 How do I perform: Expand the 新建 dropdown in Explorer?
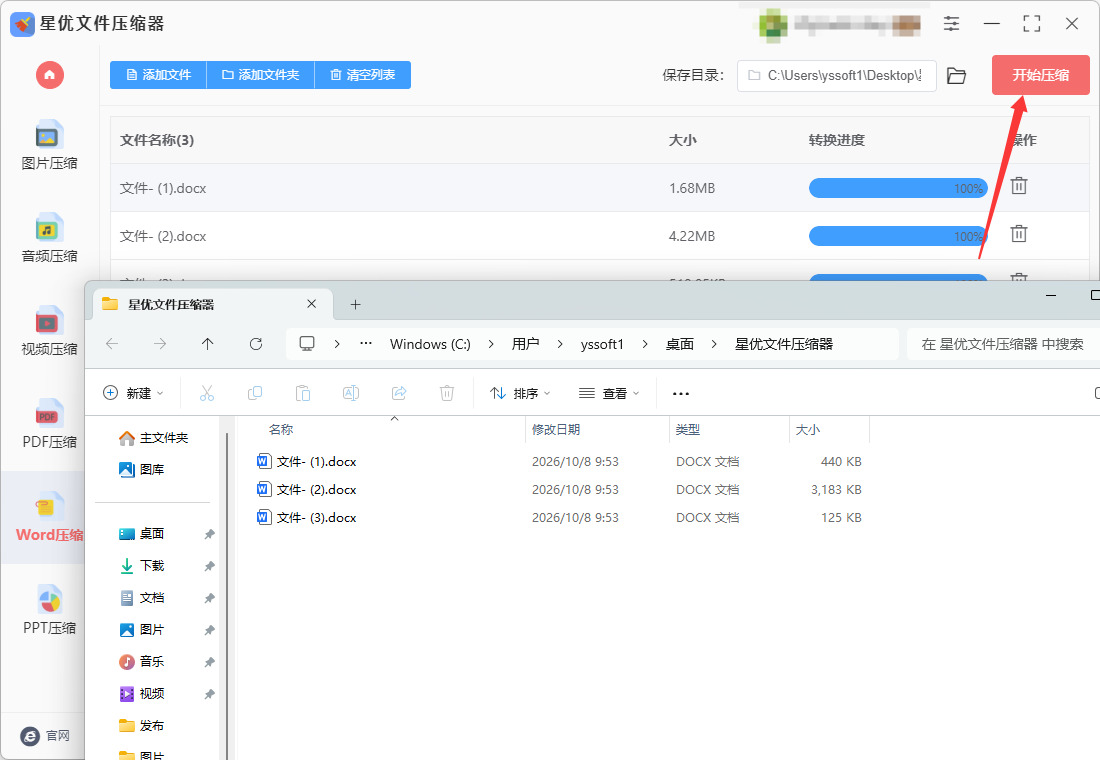tap(133, 393)
